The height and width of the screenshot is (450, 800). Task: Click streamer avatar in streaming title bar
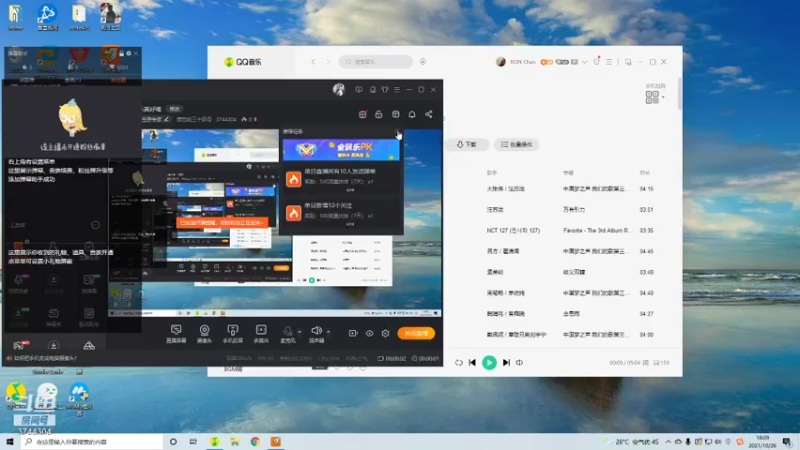coord(339,89)
